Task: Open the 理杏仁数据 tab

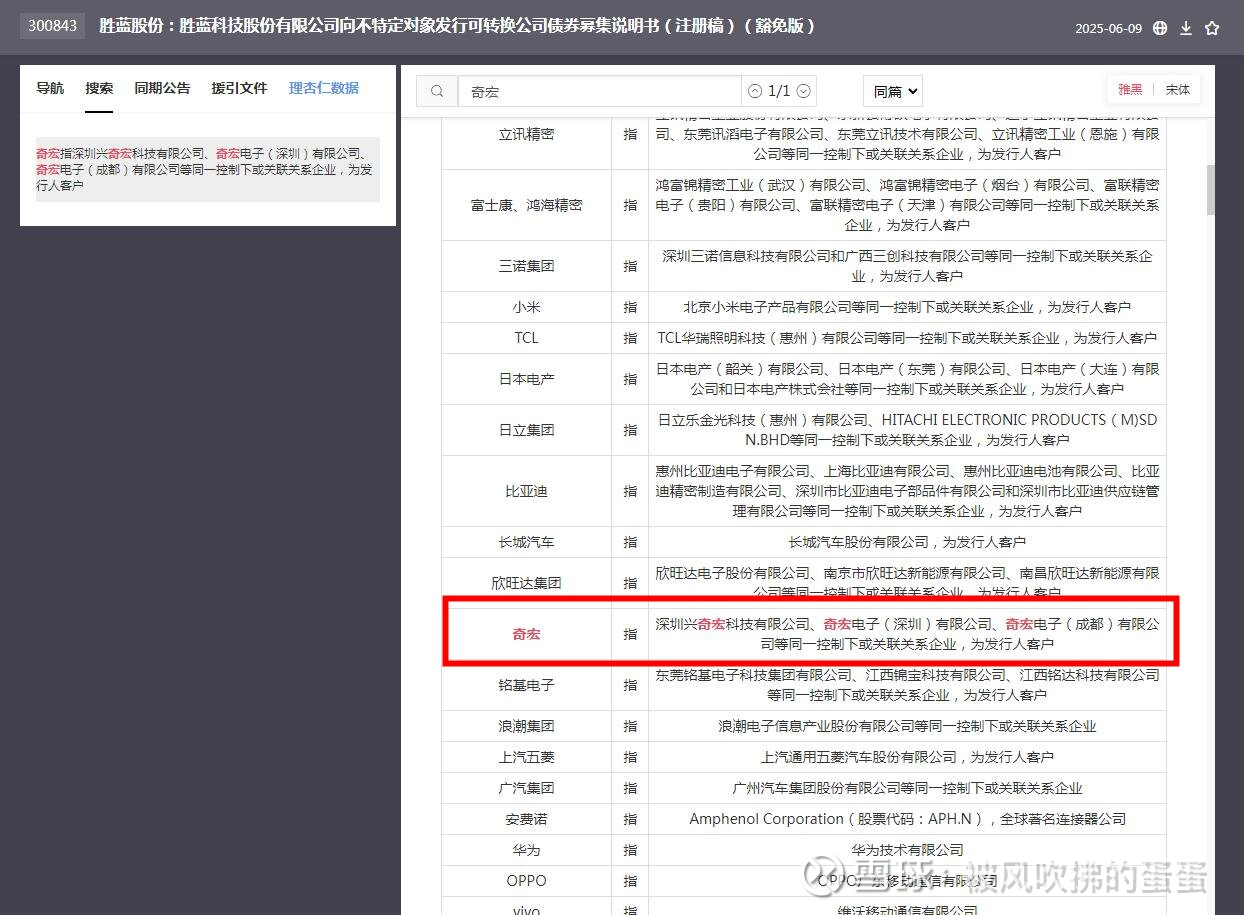Action: click(323, 88)
